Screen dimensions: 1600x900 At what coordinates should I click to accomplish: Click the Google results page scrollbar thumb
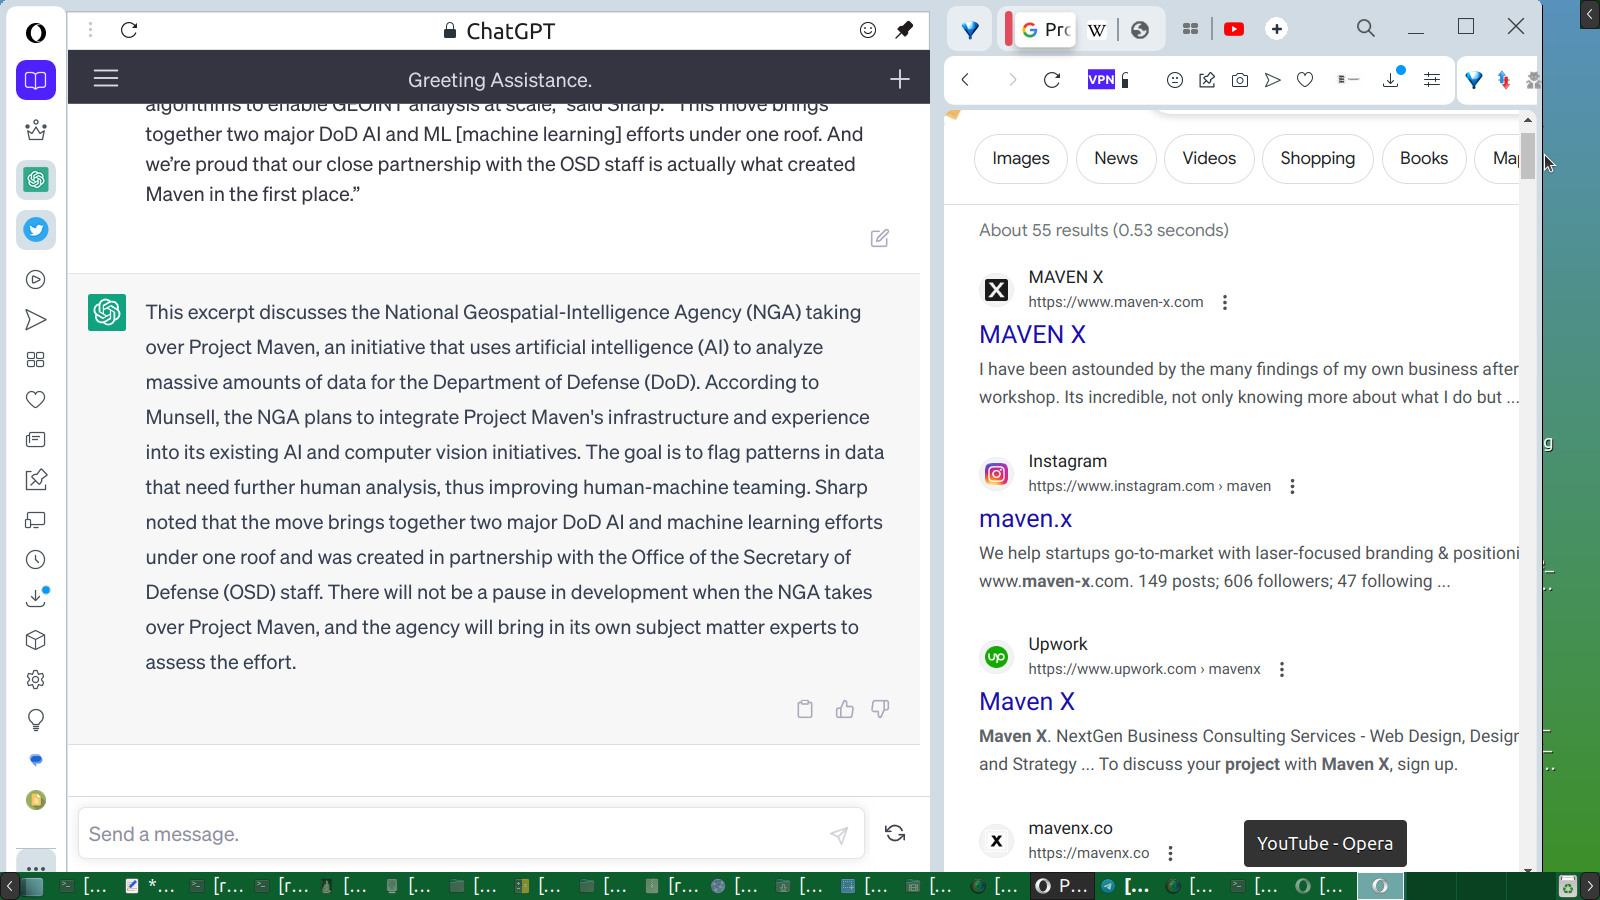coord(1528,154)
